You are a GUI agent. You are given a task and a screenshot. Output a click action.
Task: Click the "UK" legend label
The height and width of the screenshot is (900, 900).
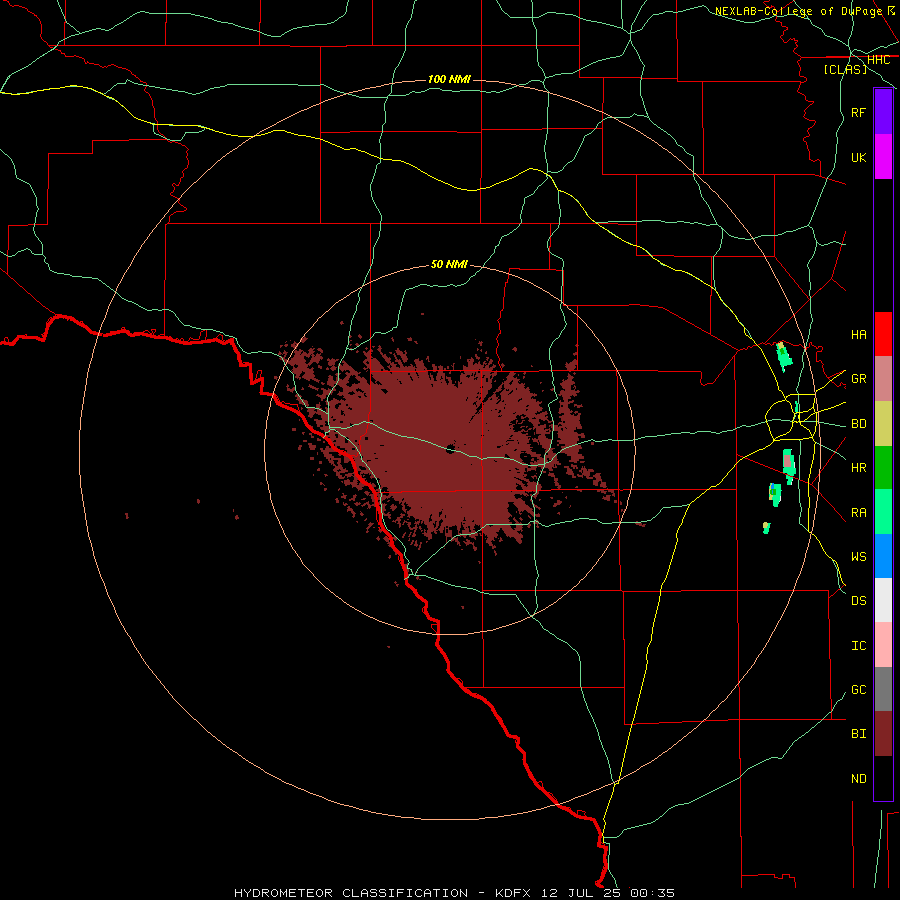(858, 157)
